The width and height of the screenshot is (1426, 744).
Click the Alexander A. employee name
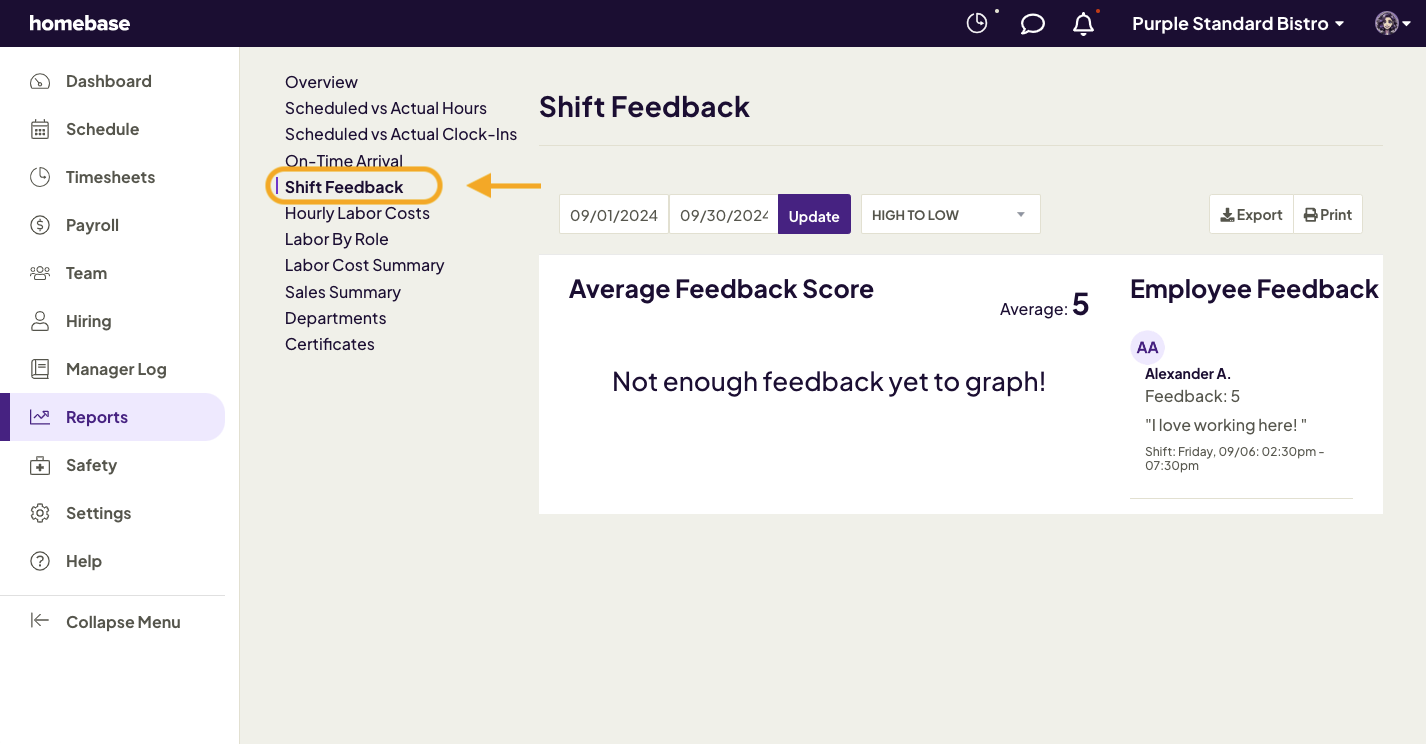click(1188, 373)
